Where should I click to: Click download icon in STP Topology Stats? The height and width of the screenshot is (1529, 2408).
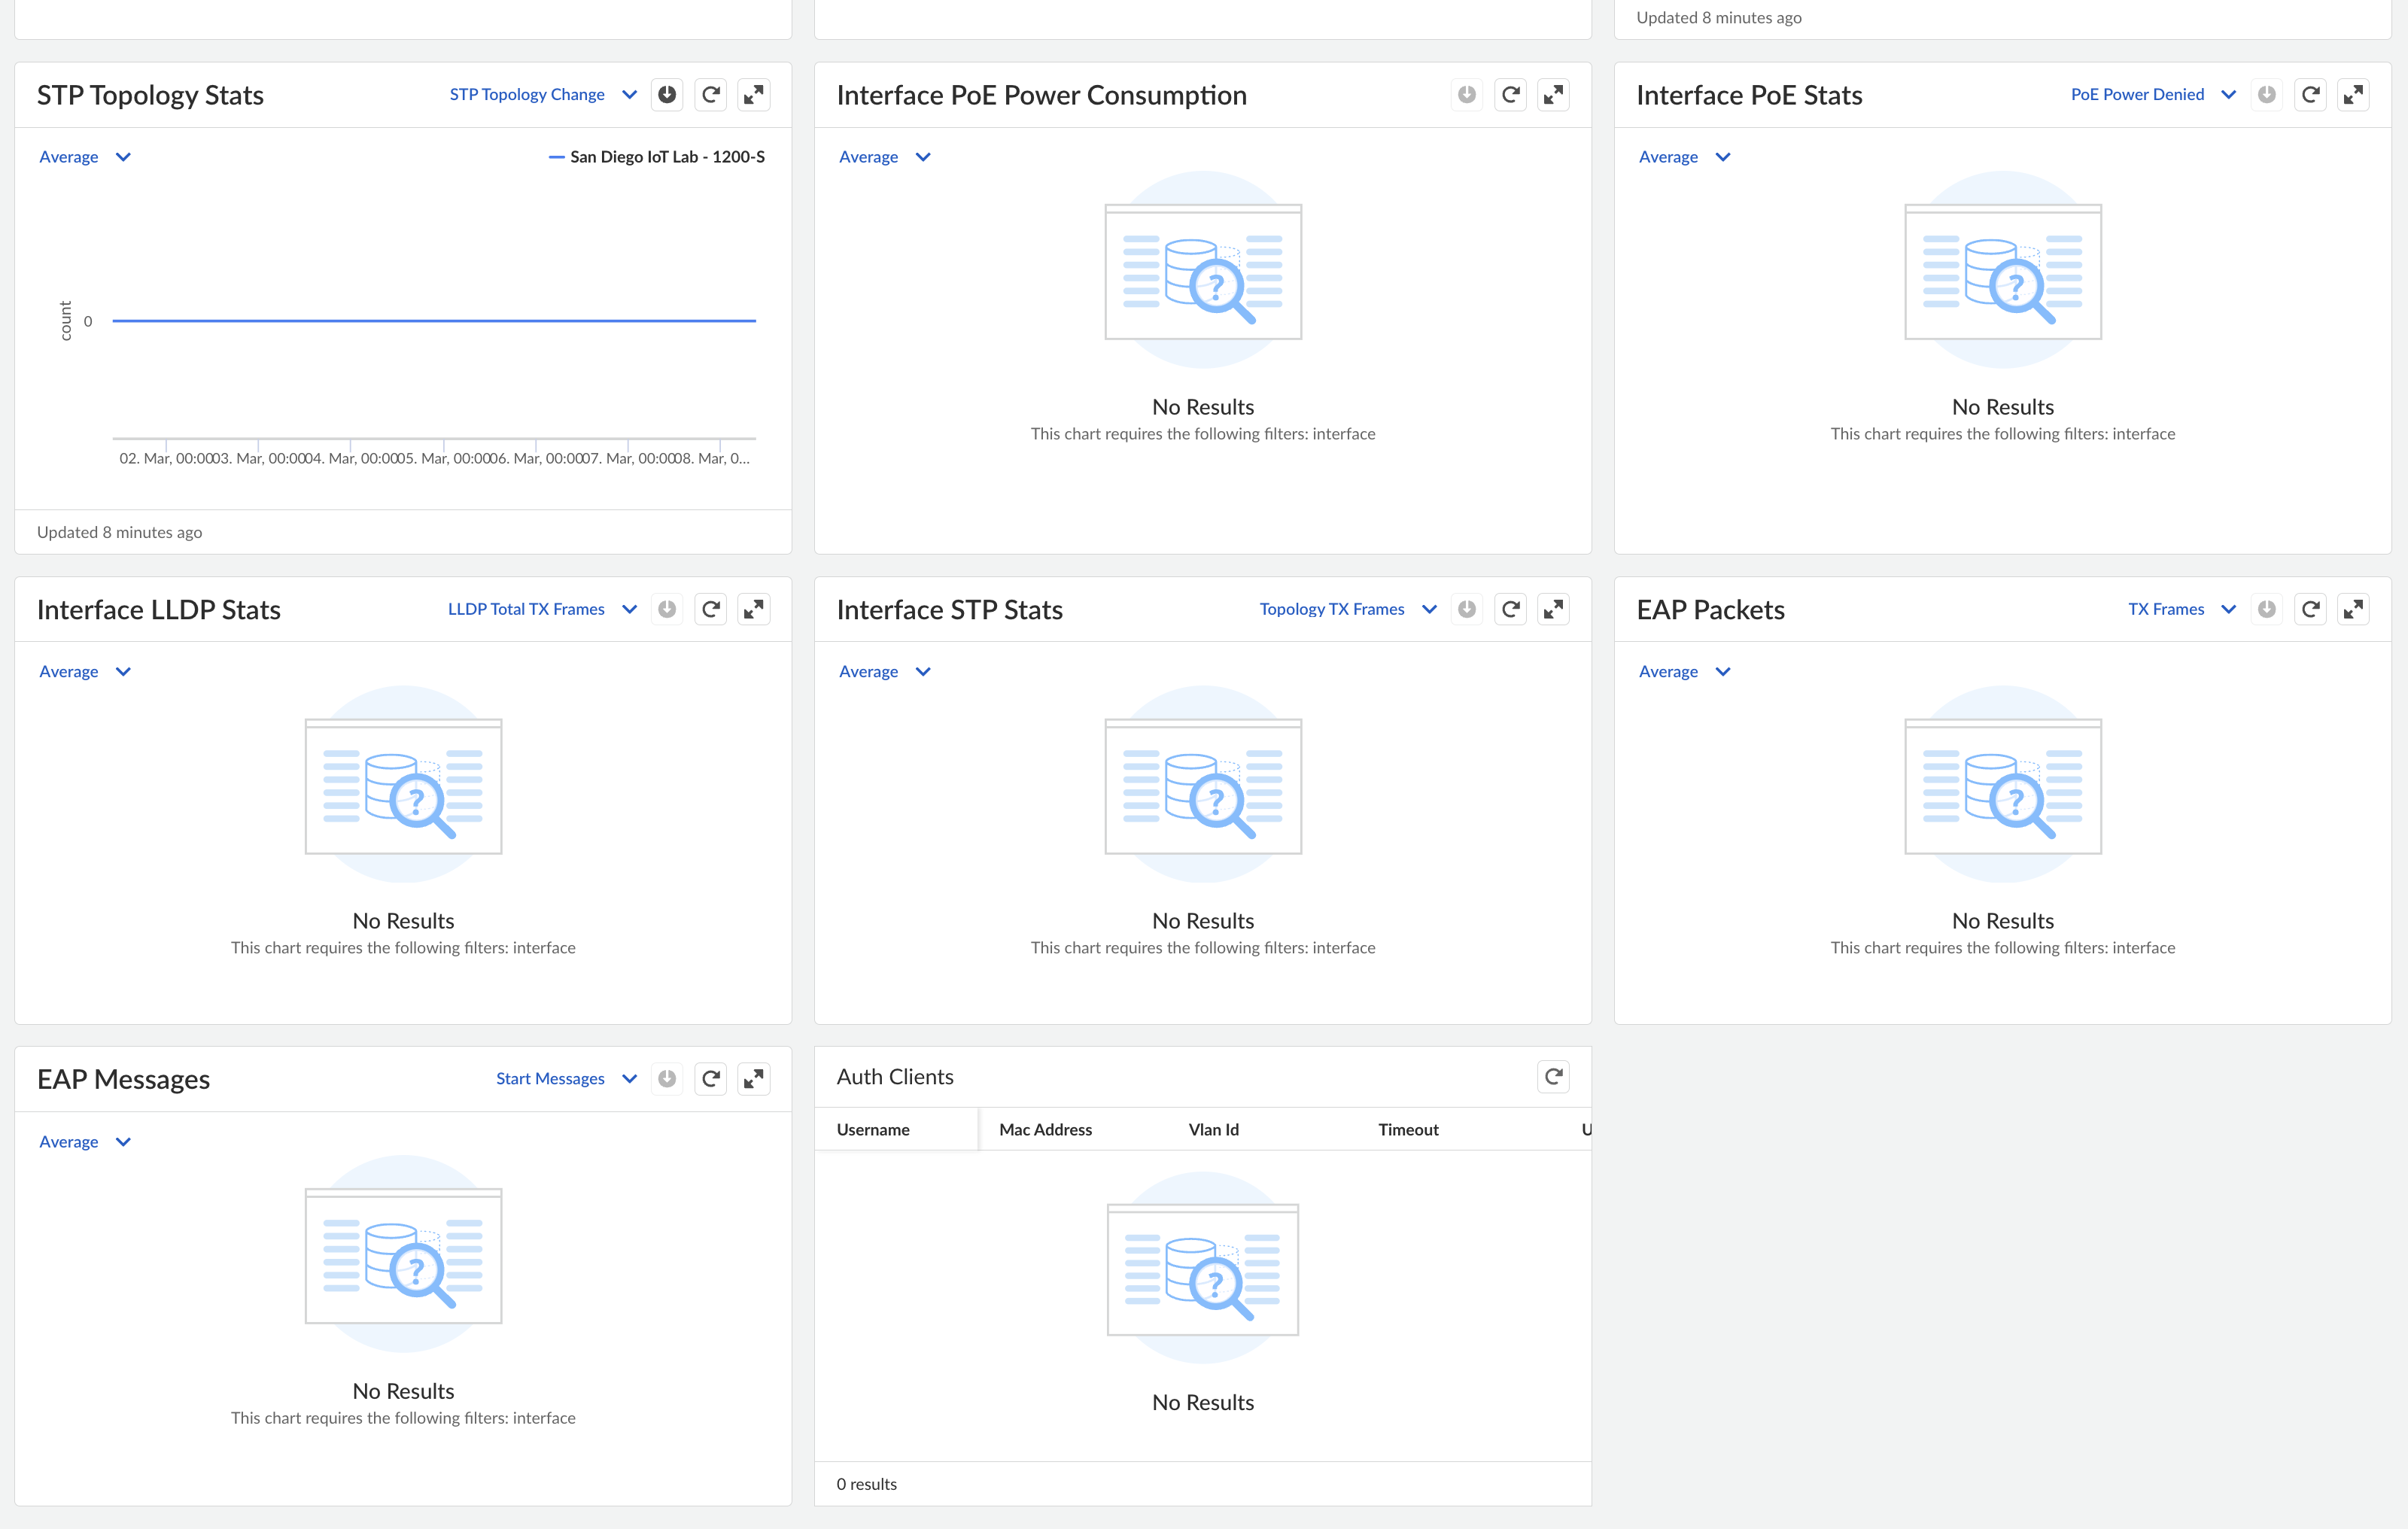[667, 95]
